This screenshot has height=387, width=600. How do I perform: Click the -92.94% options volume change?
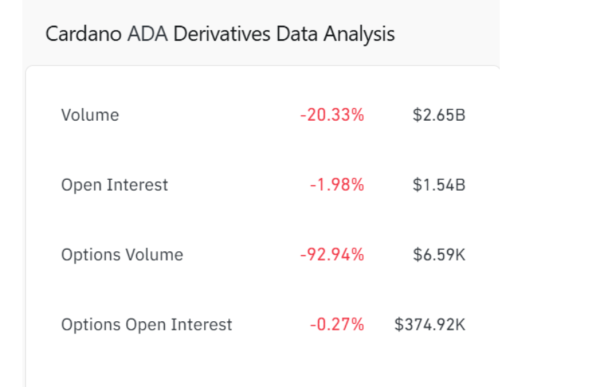(x=332, y=255)
